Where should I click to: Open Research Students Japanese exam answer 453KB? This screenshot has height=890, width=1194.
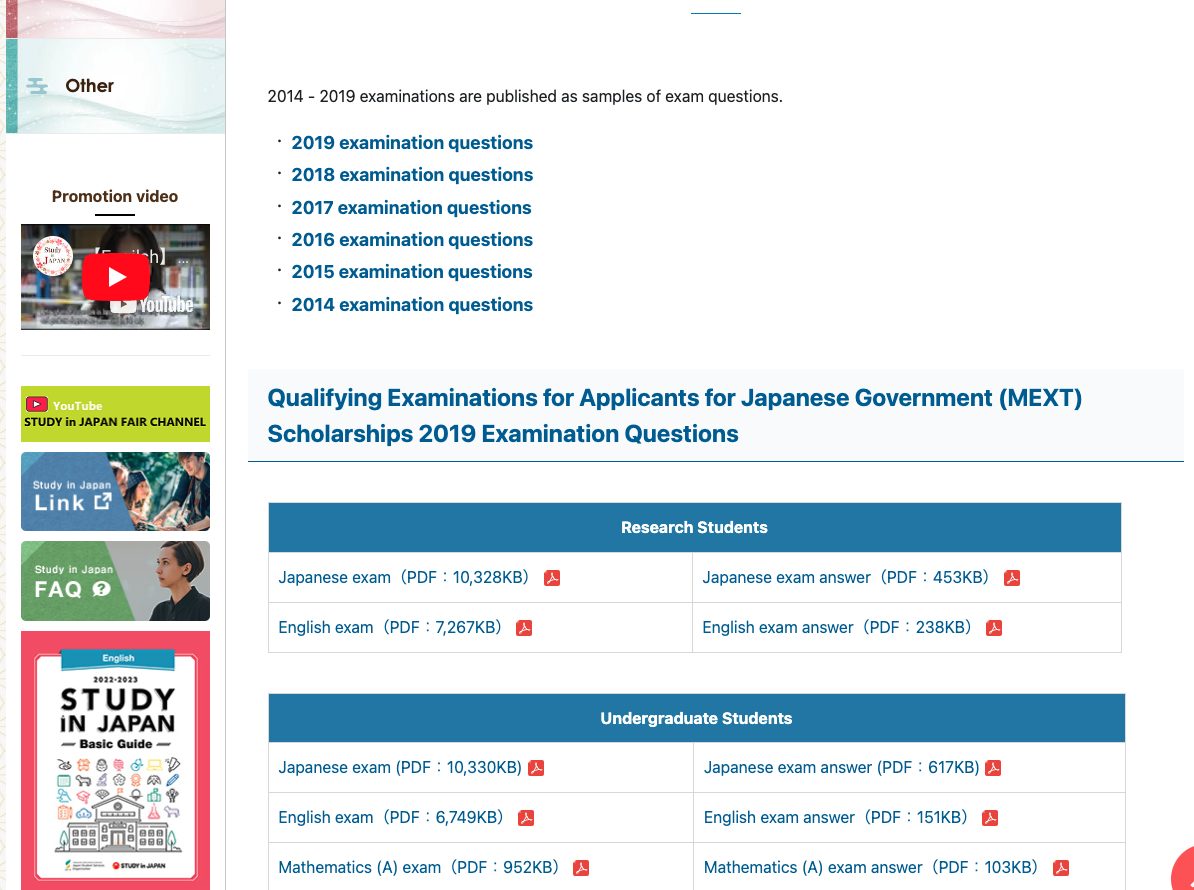[845, 577]
